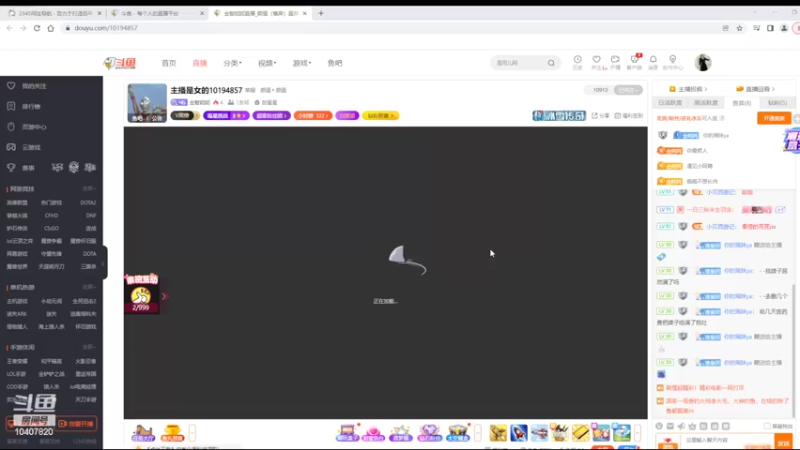
Task: Expand the 游戏 dropdown menu
Action: click(x=302, y=63)
